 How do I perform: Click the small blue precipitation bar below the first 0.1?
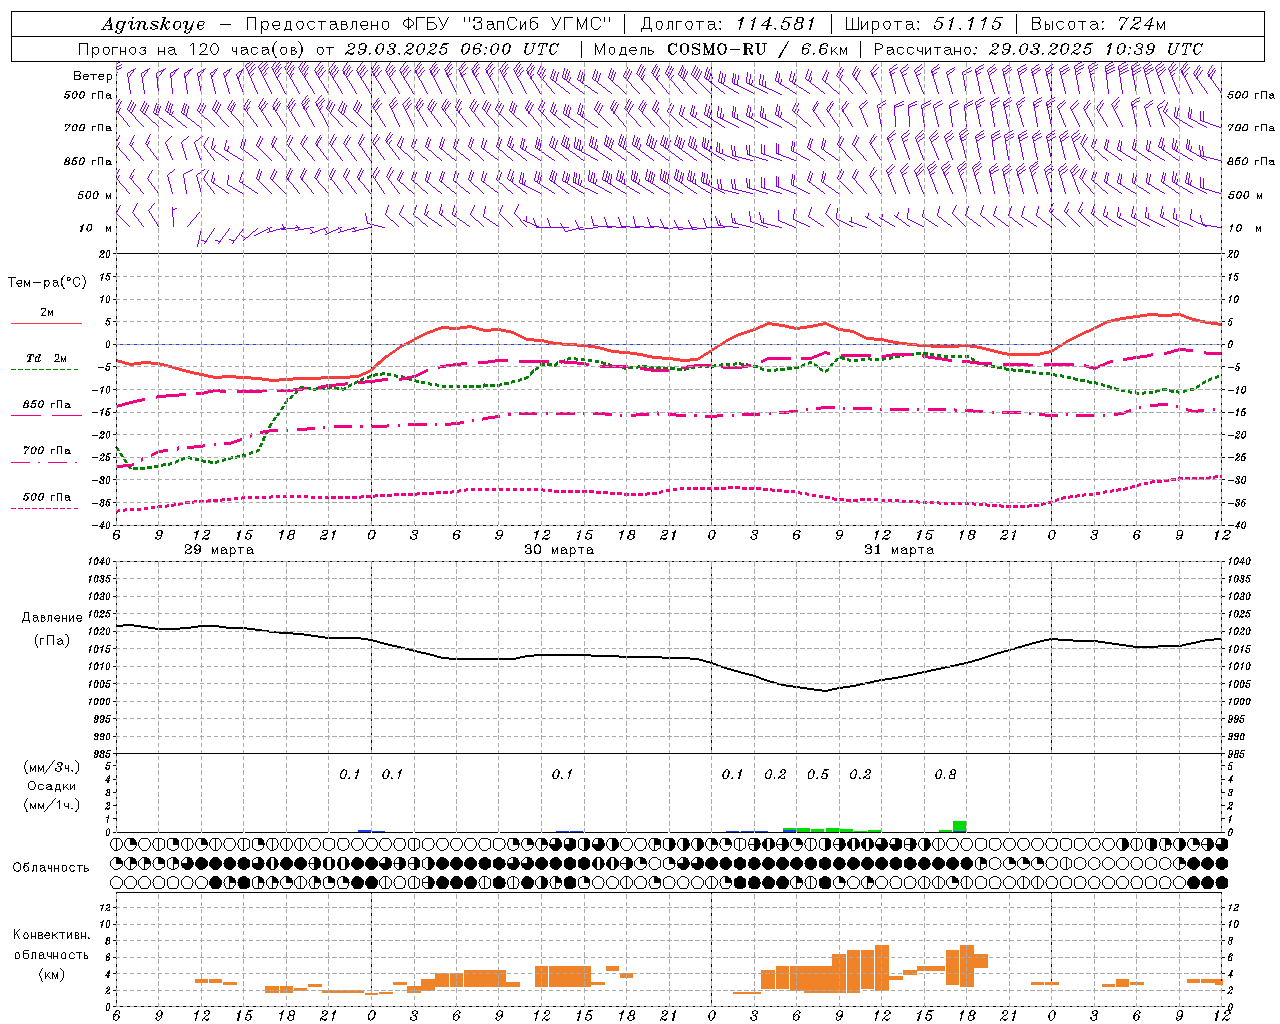[365, 831]
